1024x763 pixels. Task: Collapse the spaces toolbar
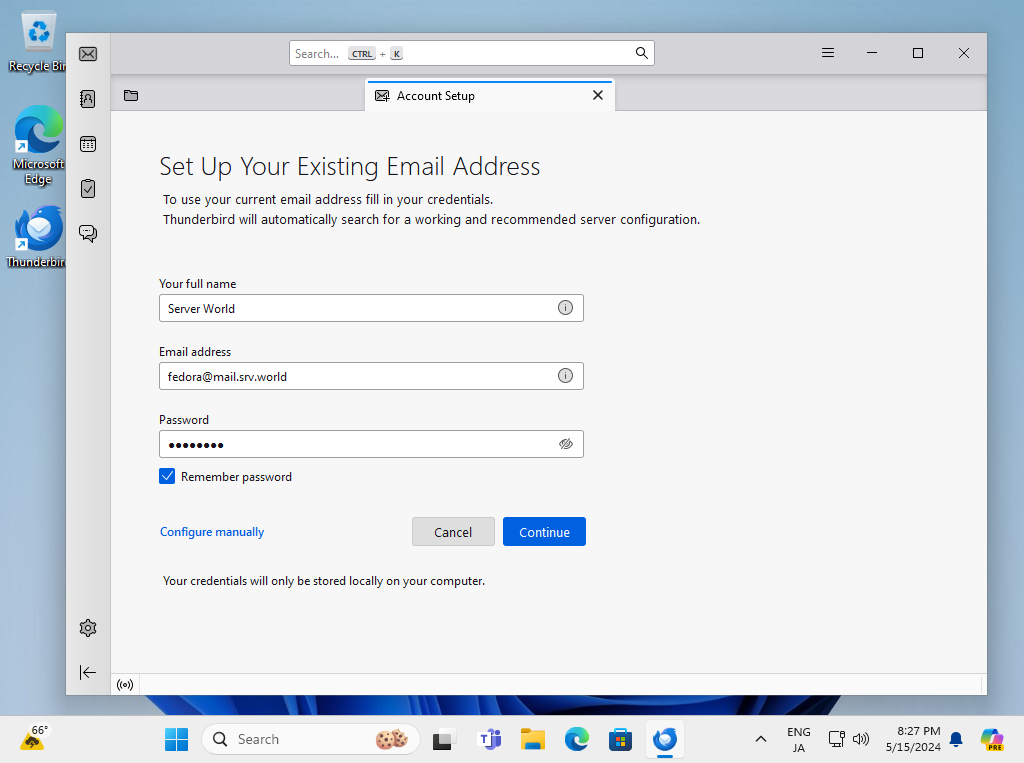coord(88,672)
